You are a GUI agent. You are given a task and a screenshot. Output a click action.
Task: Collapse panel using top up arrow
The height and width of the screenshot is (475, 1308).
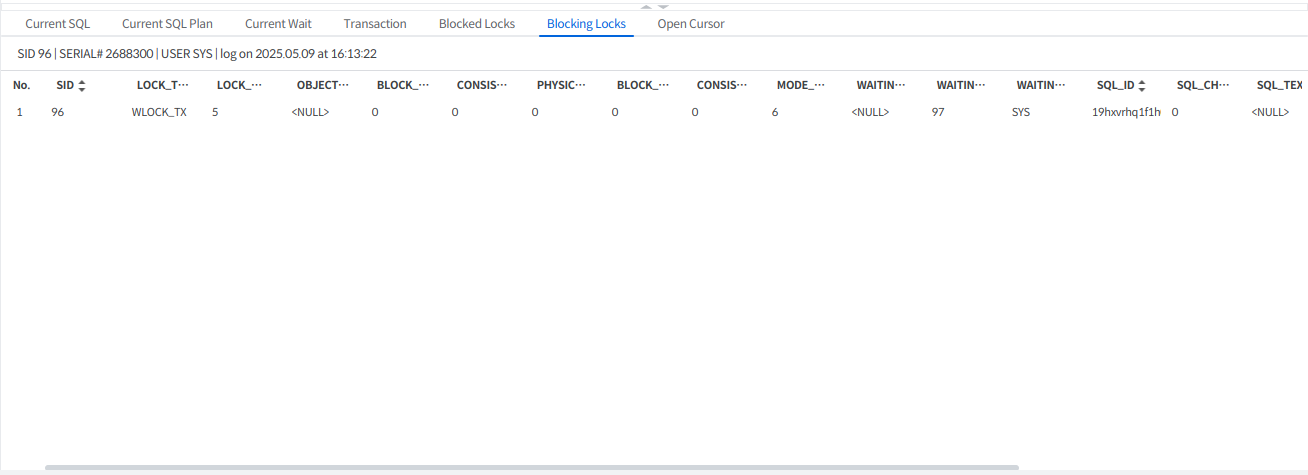tap(646, 6)
